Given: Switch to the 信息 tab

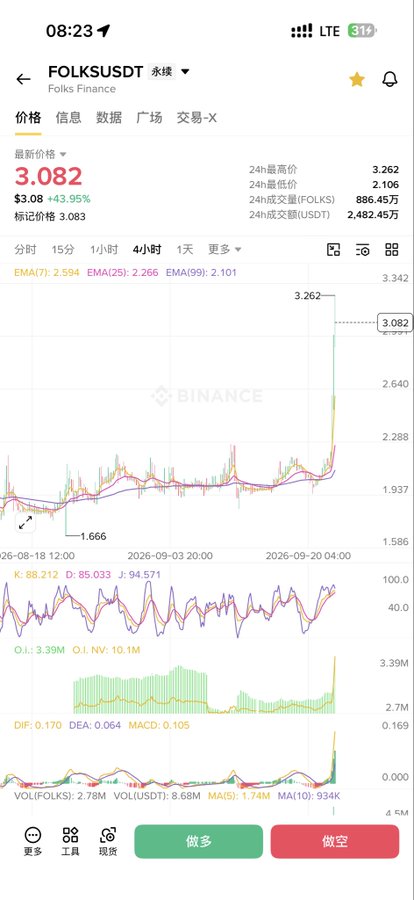Looking at the screenshot, I should click(x=68, y=118).
